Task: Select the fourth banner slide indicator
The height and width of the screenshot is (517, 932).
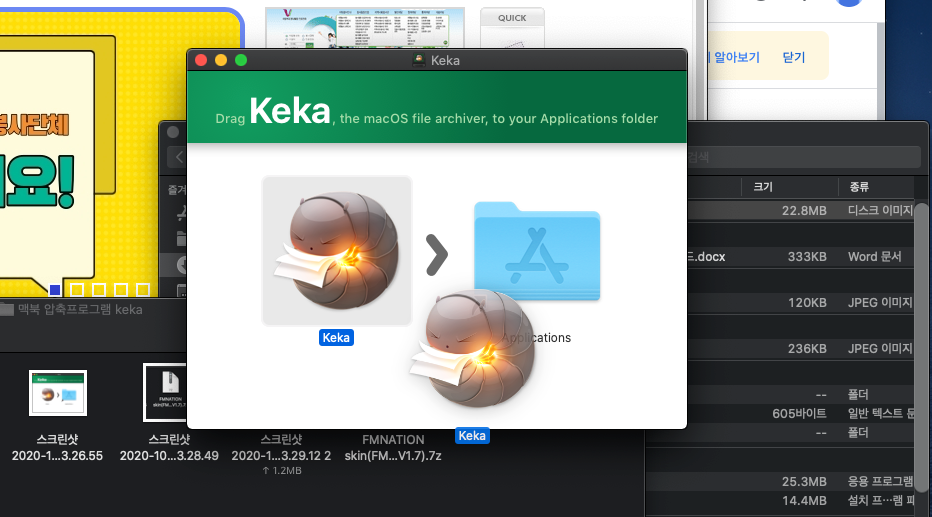Action: tap(121, 289)
